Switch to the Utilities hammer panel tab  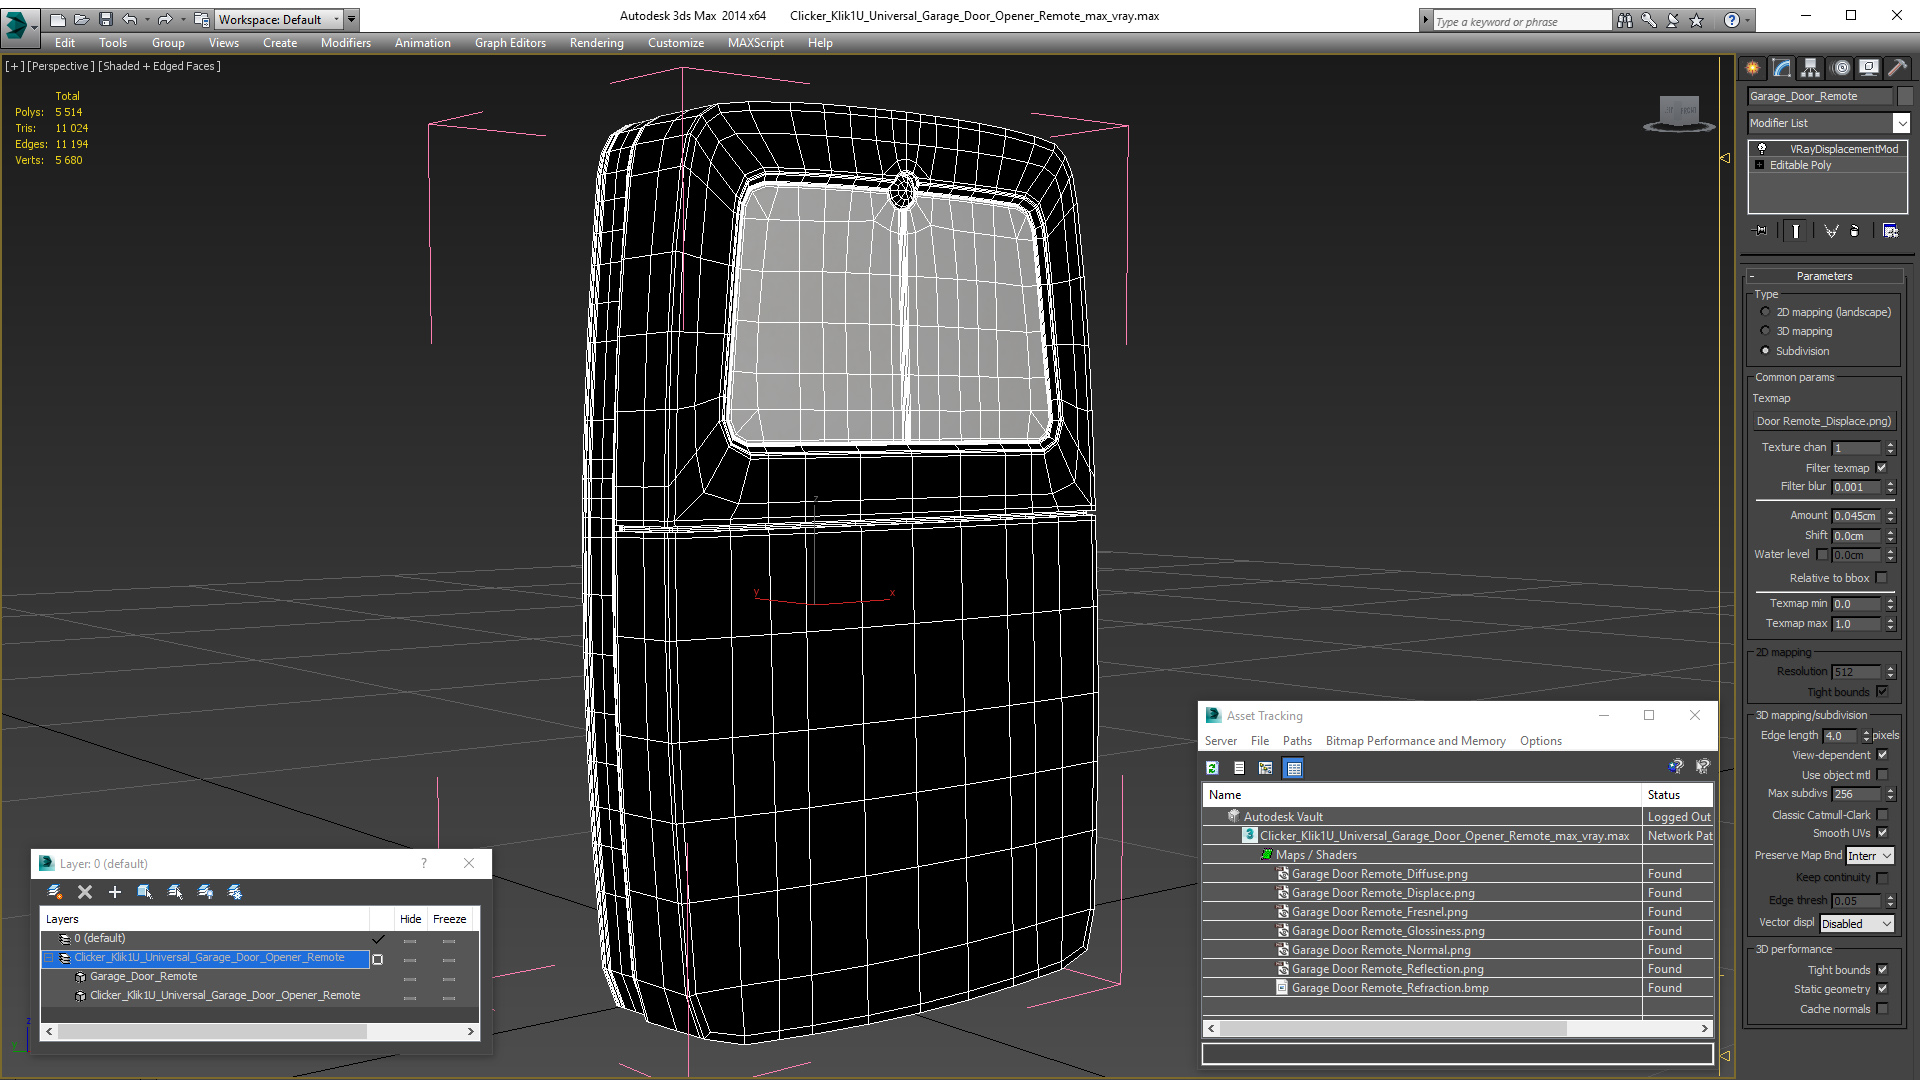point(1897,68)
